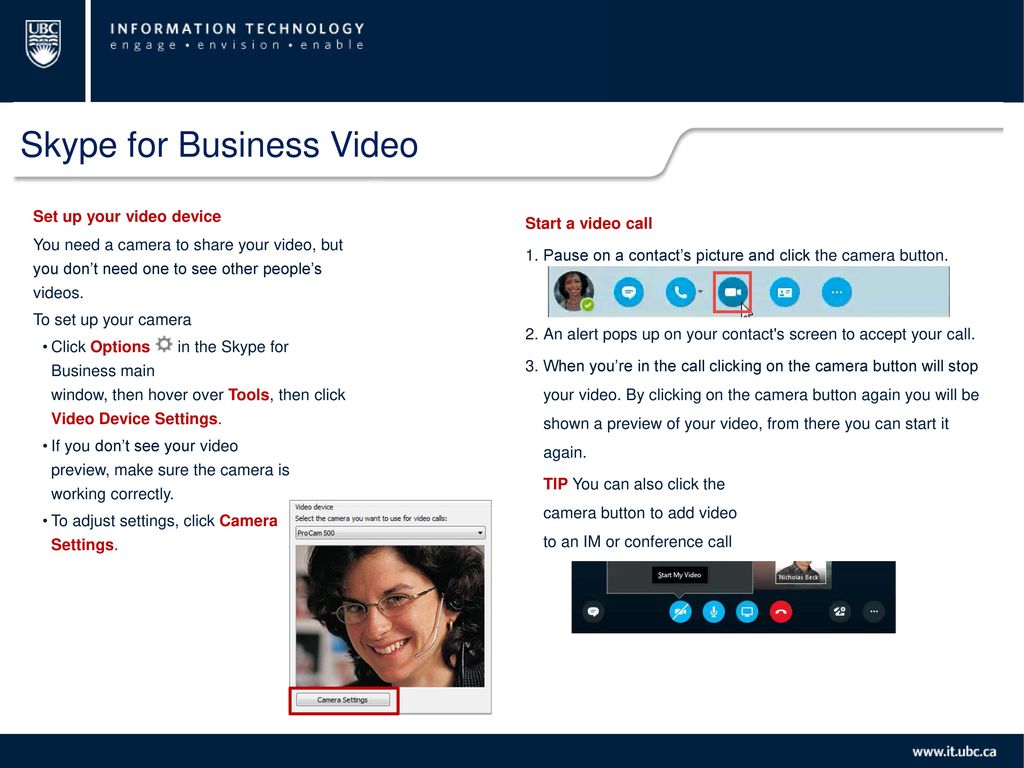Start a video call with camera button

point(732,292)
